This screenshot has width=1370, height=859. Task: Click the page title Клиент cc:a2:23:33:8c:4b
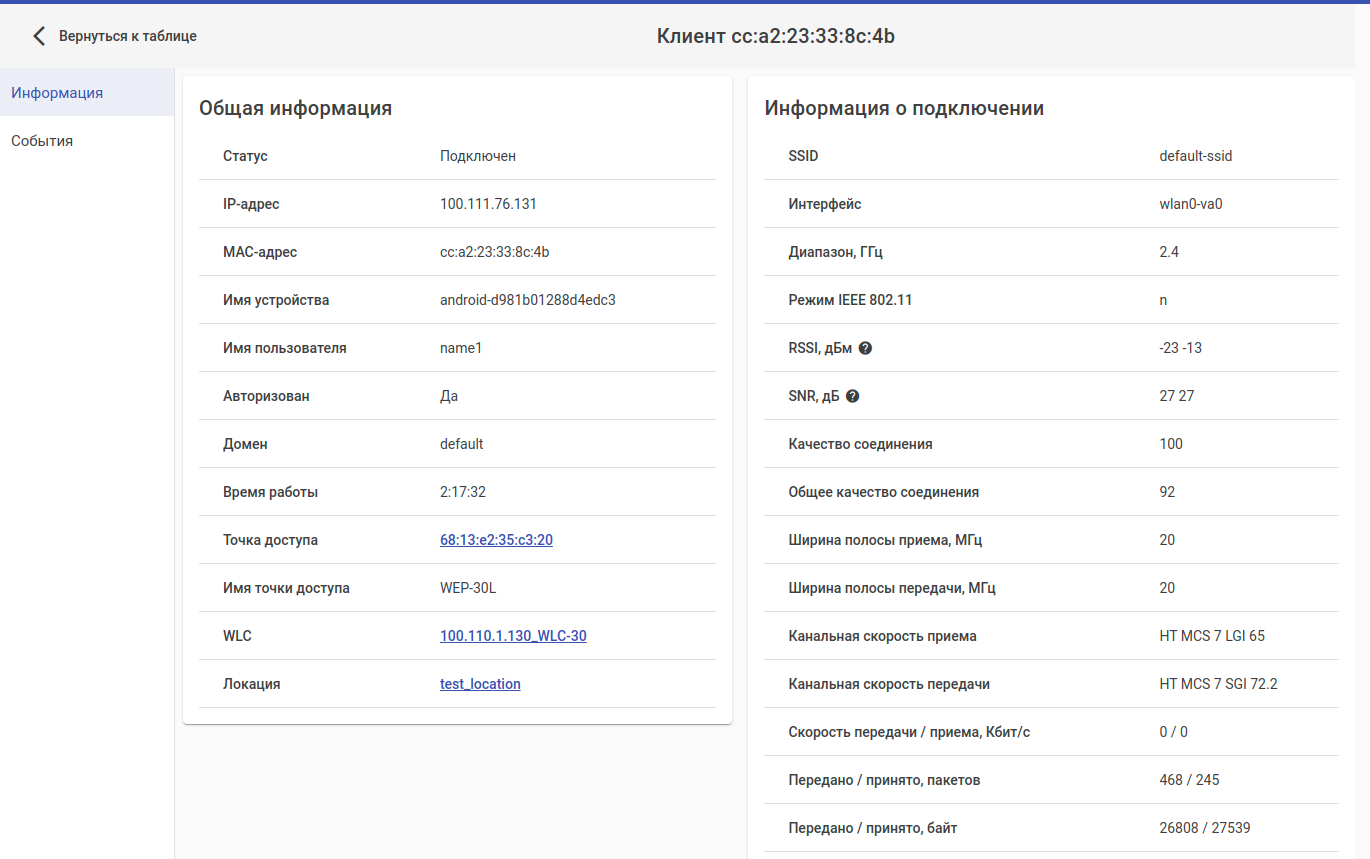click(x=775, y=37)
